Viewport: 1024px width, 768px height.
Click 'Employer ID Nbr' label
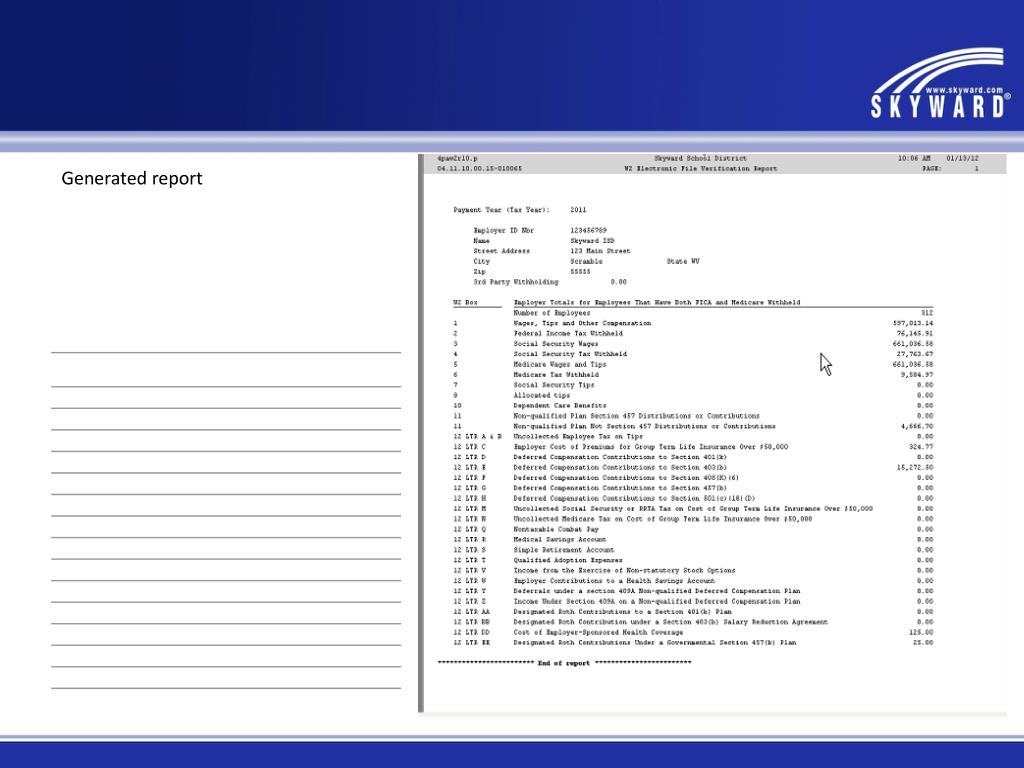tap(504, 231)
